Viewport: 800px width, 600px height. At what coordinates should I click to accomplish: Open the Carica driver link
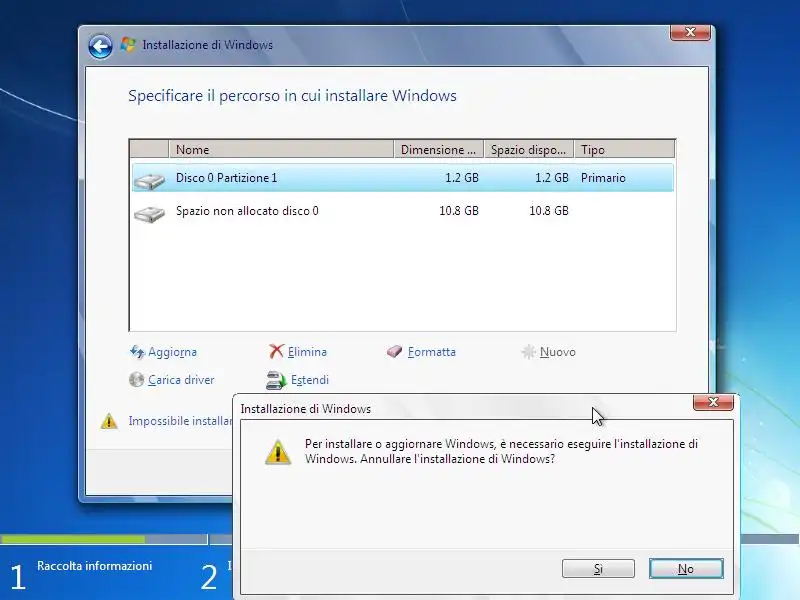pos(181,380)
